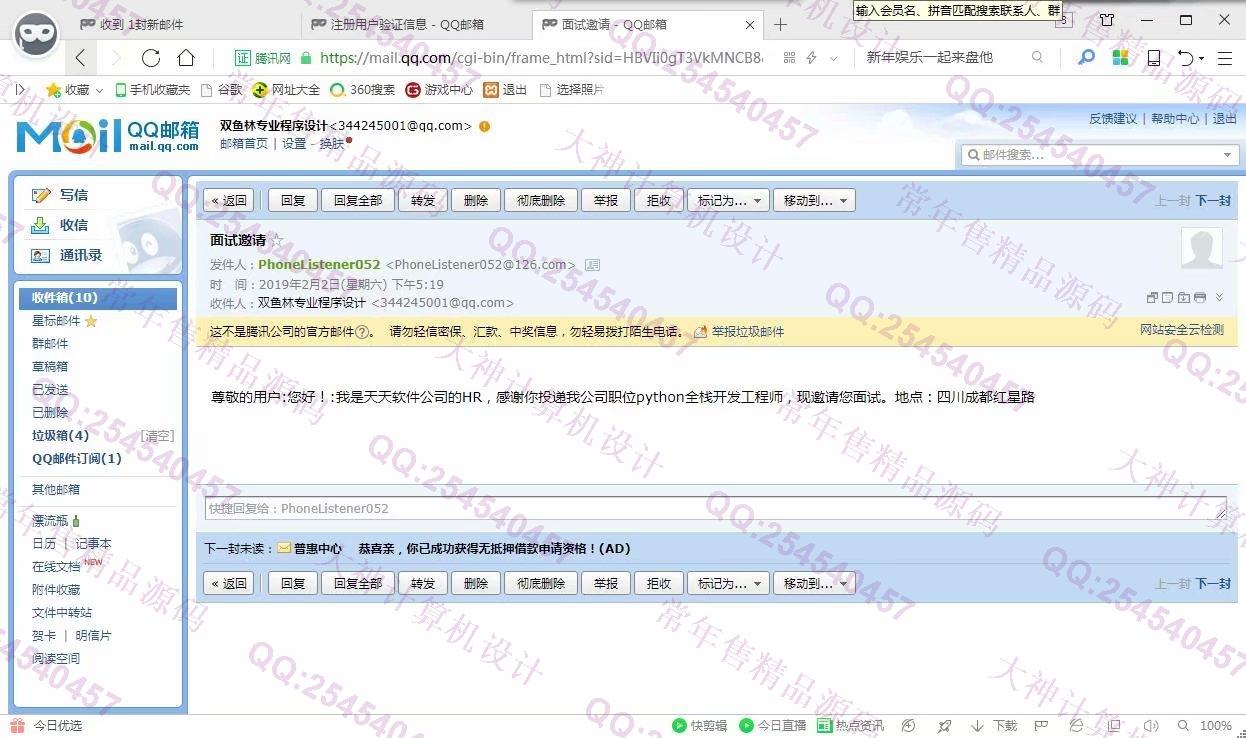Viewport: 1246px width, 738px height.
Task: Open 通讯录 contacts
Action: point(67,255)
